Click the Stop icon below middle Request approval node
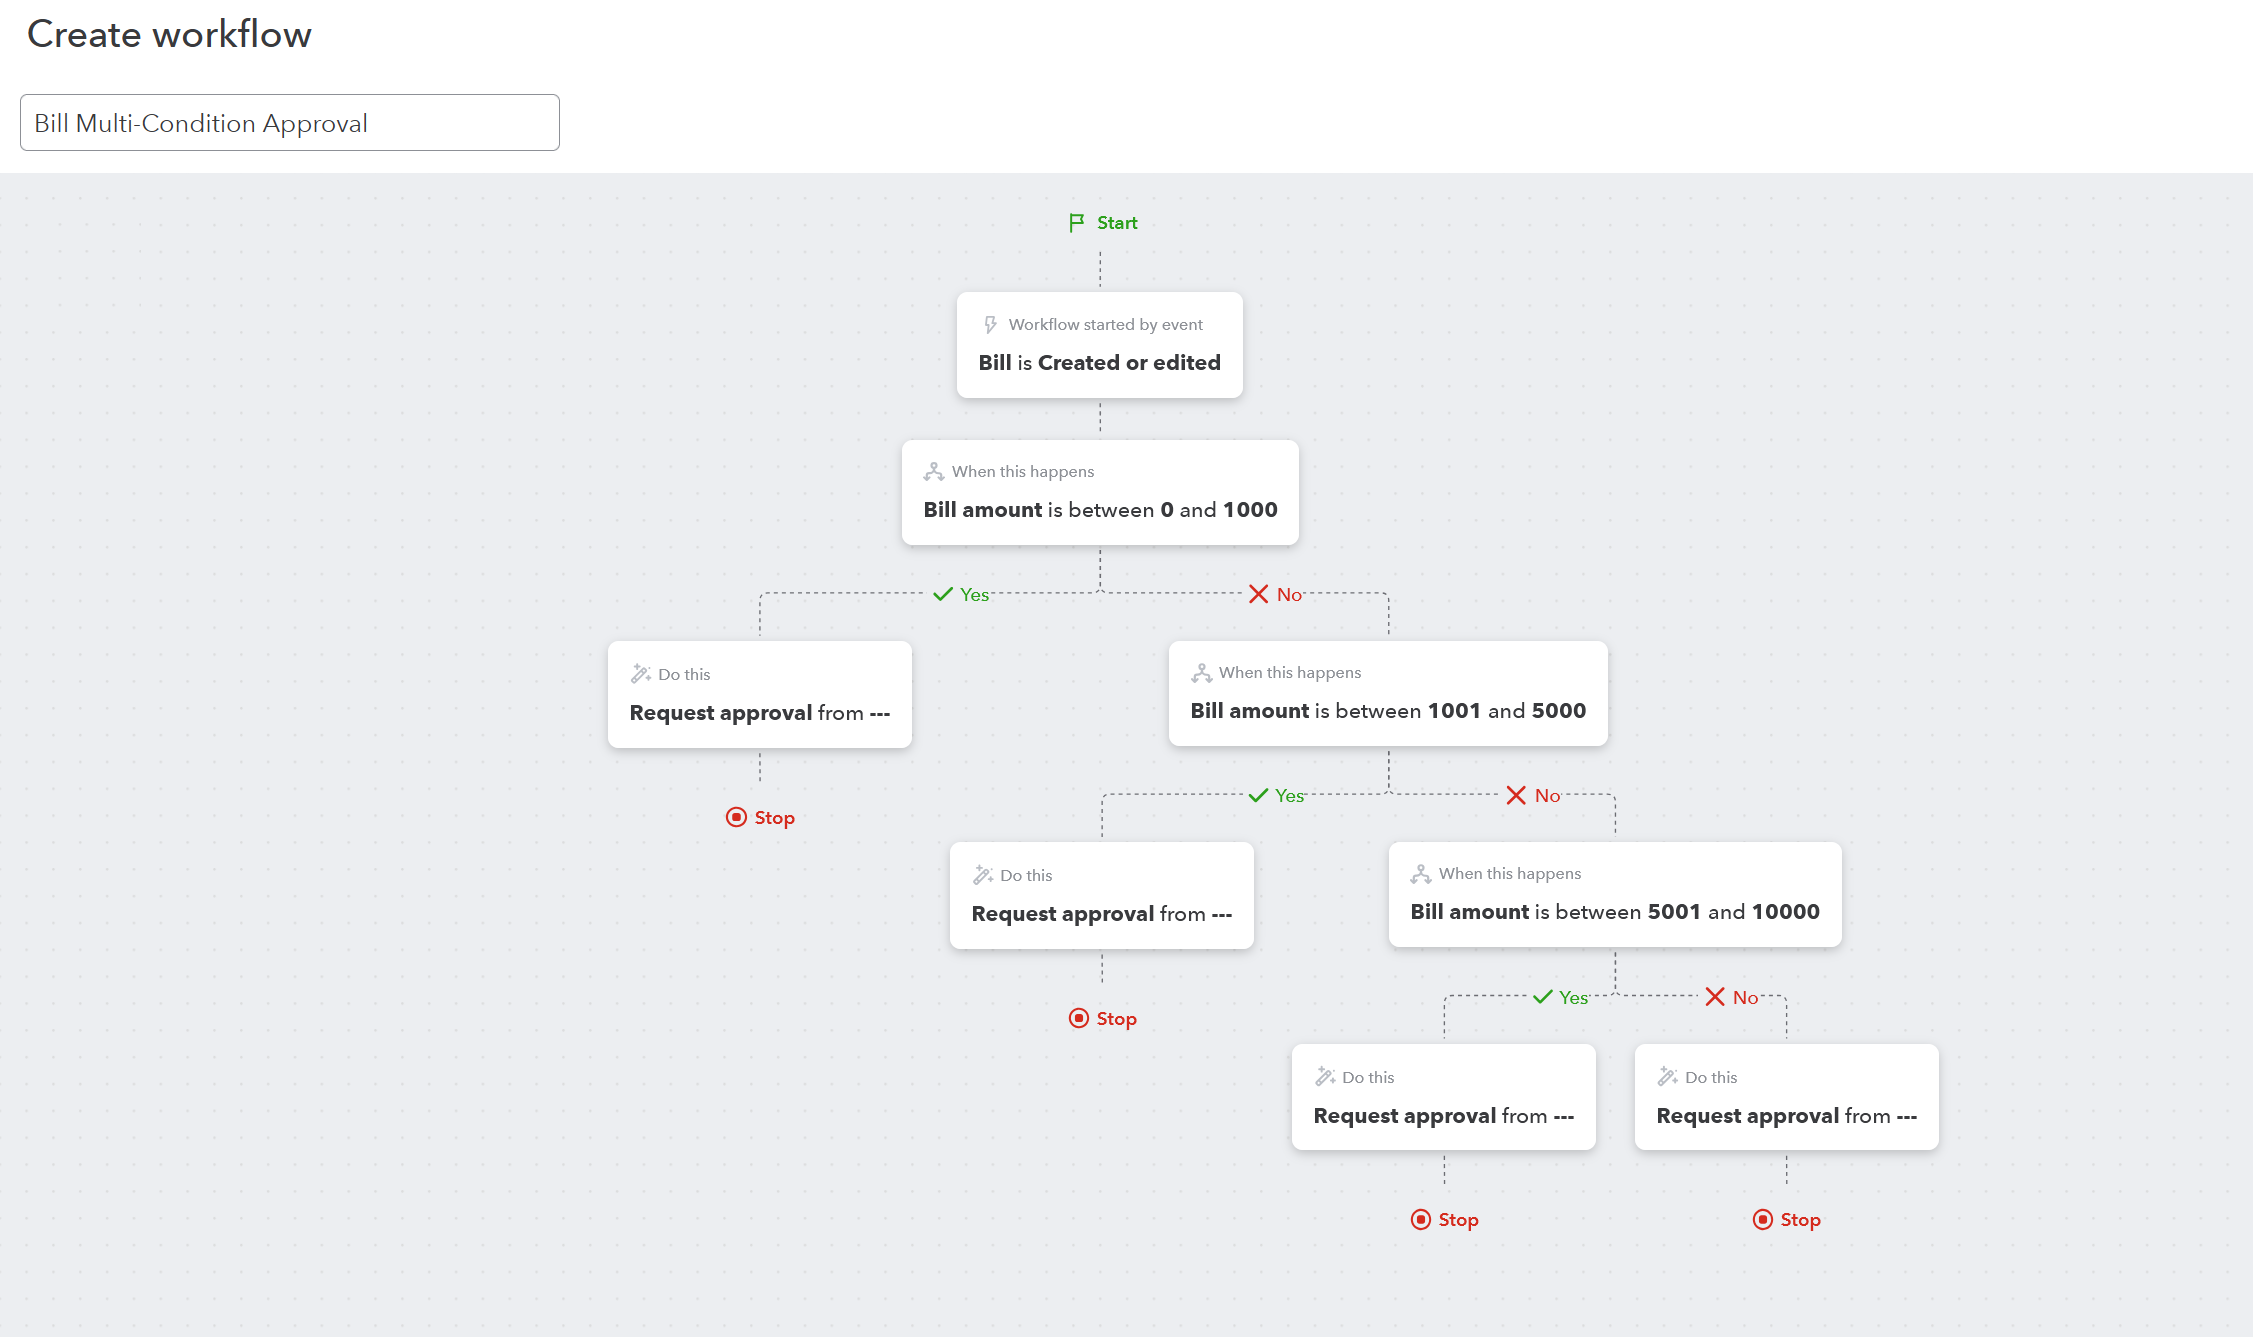The image size is (2253, 1337). [x=1079, y=1018]
